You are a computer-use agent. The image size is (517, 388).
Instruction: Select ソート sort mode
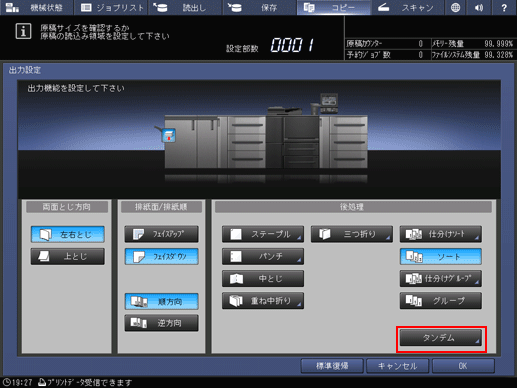click(x=441, y=256)
